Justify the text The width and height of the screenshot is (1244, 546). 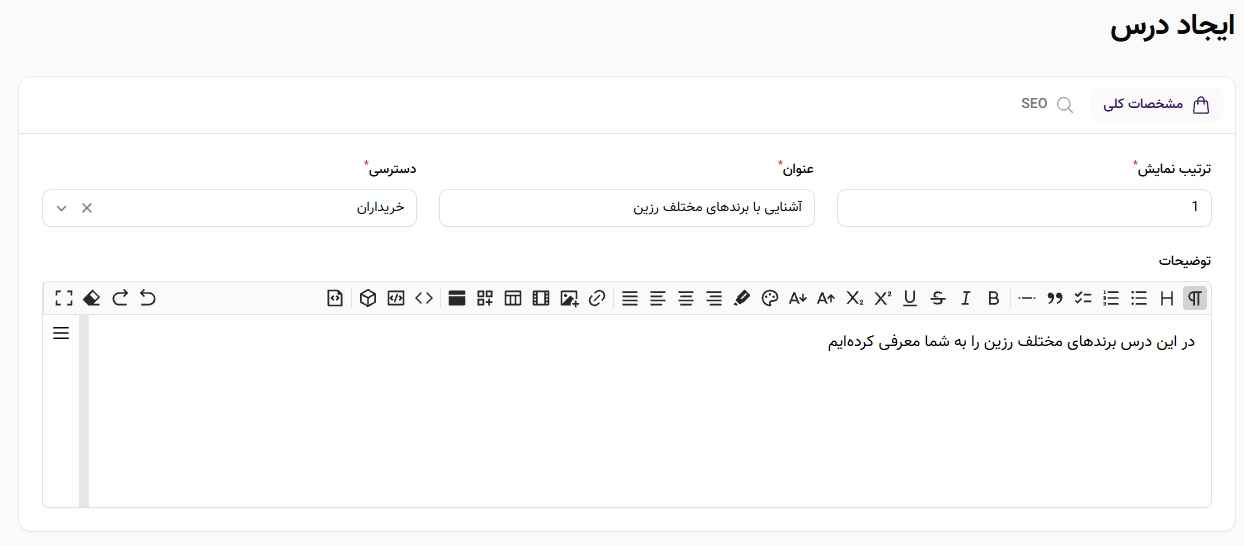click(629, 298)
